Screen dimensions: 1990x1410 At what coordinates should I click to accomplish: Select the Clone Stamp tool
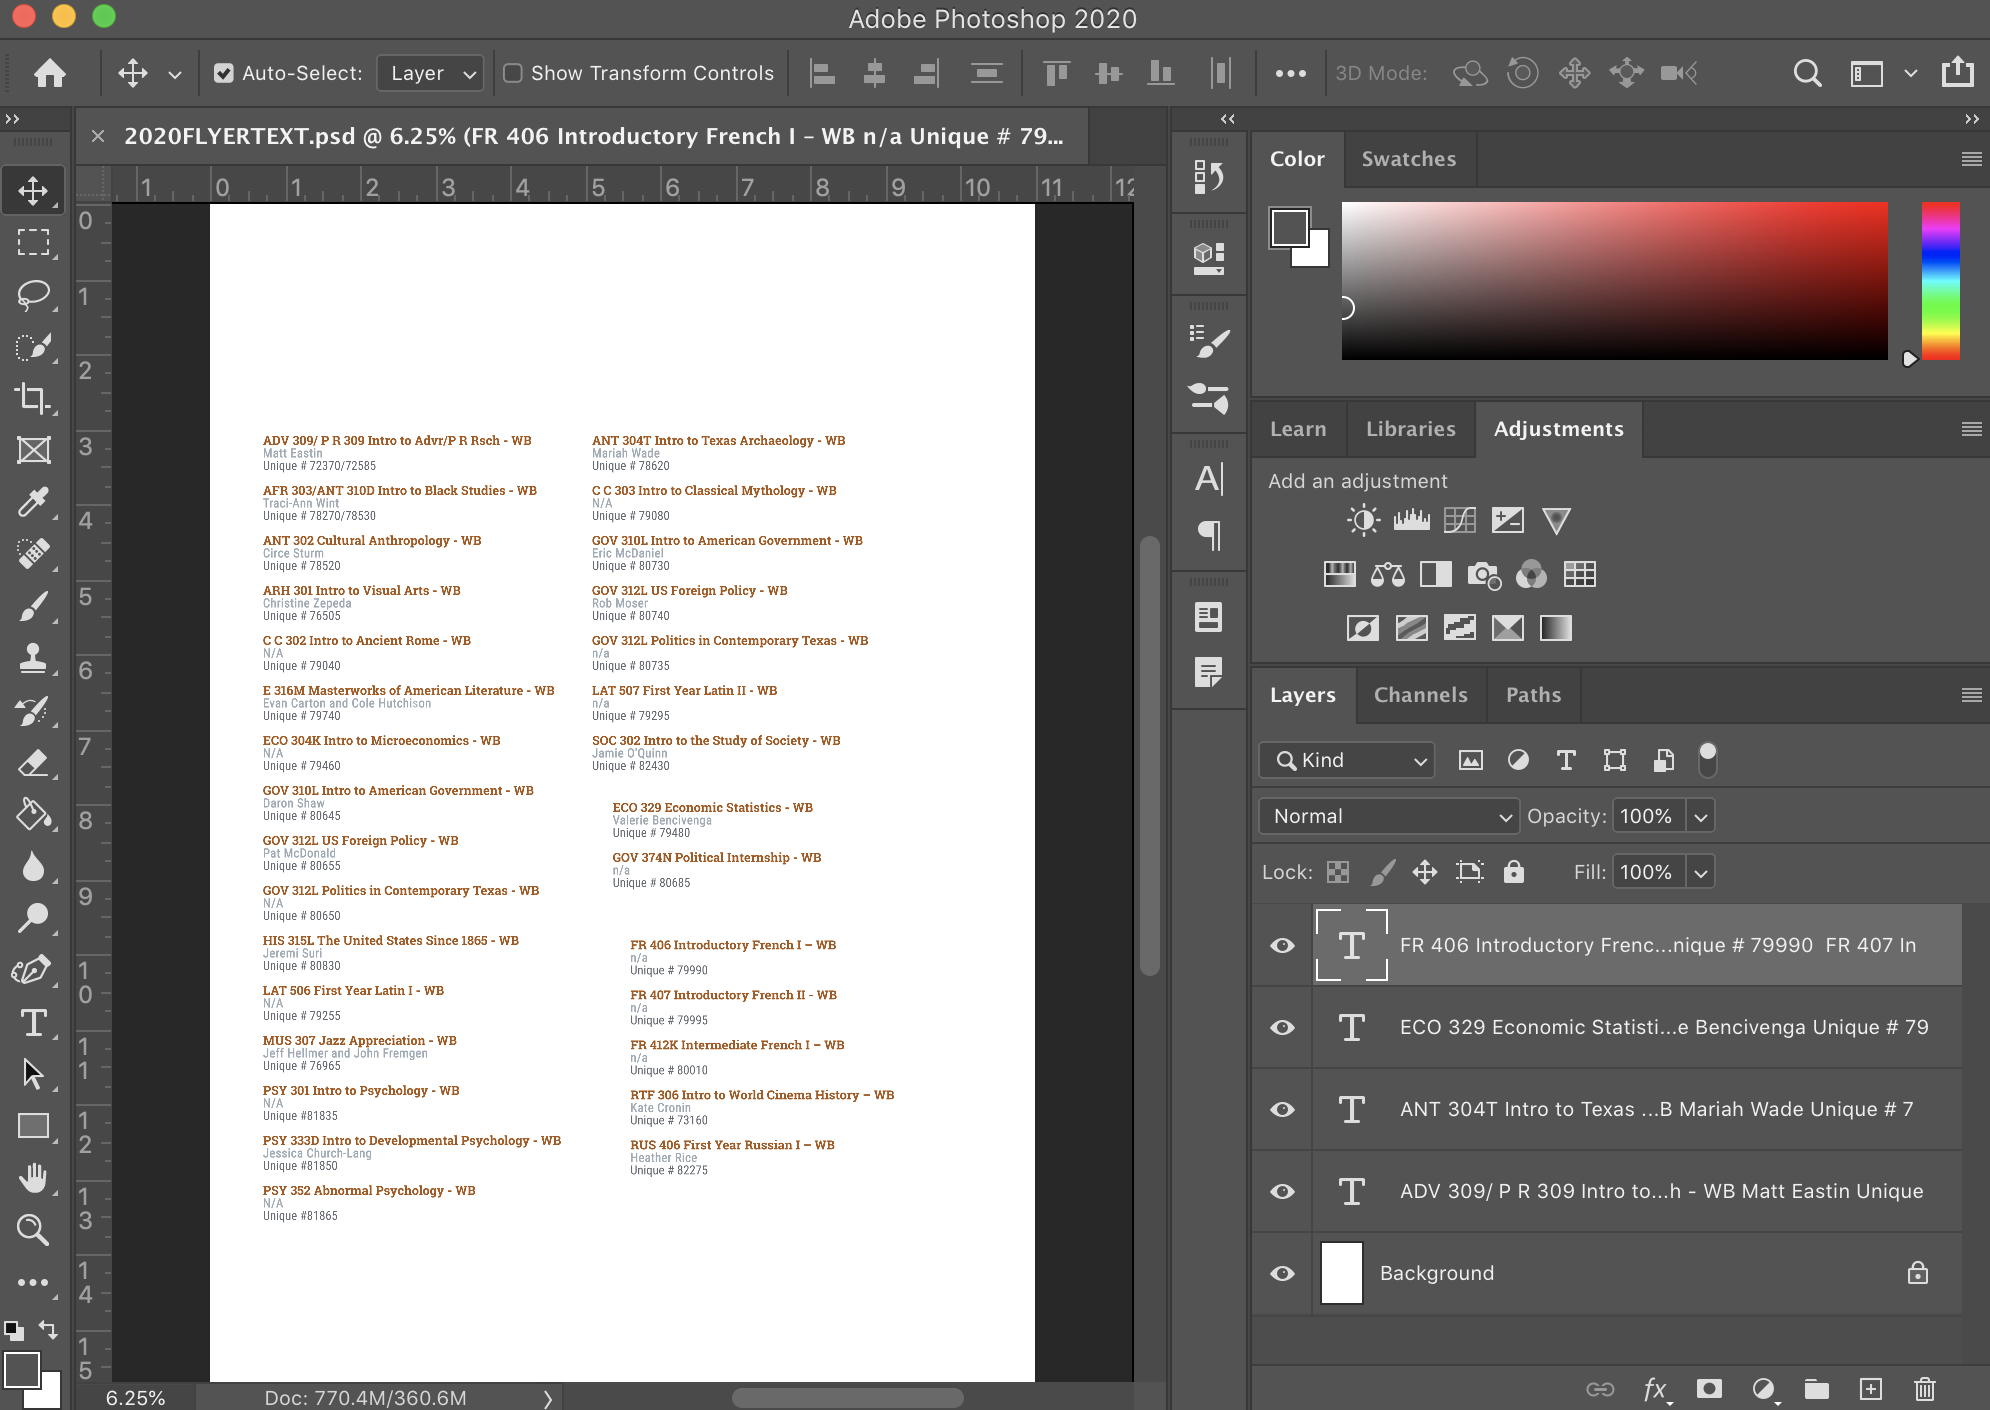click(33, 658)
